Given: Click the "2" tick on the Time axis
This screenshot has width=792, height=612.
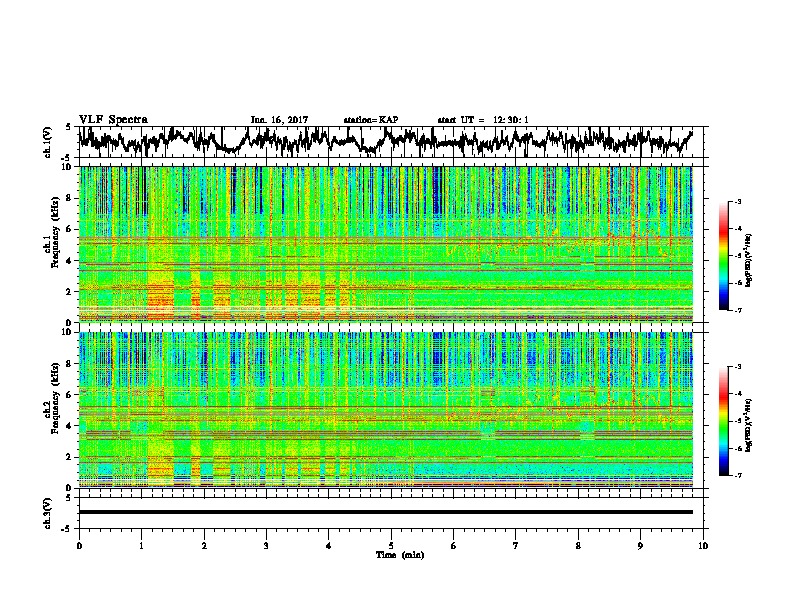Looking at the screenshot, I should coord(204,546).
